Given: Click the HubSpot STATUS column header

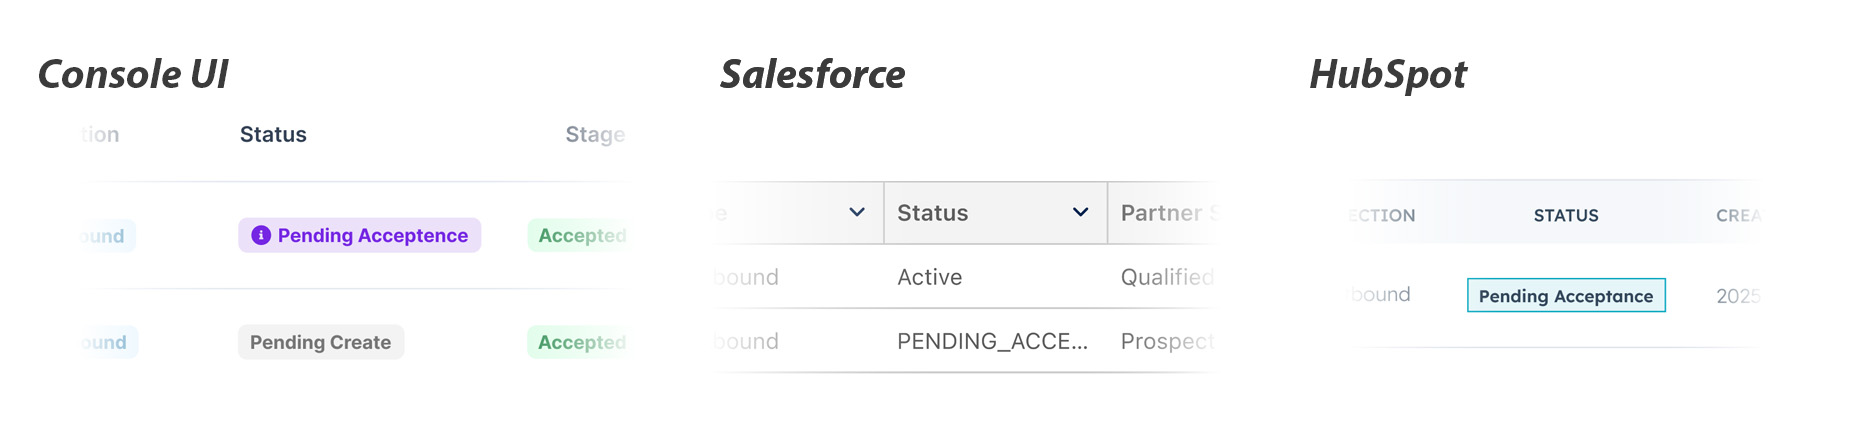Looking at the screenshot, I should [1566, 215].
